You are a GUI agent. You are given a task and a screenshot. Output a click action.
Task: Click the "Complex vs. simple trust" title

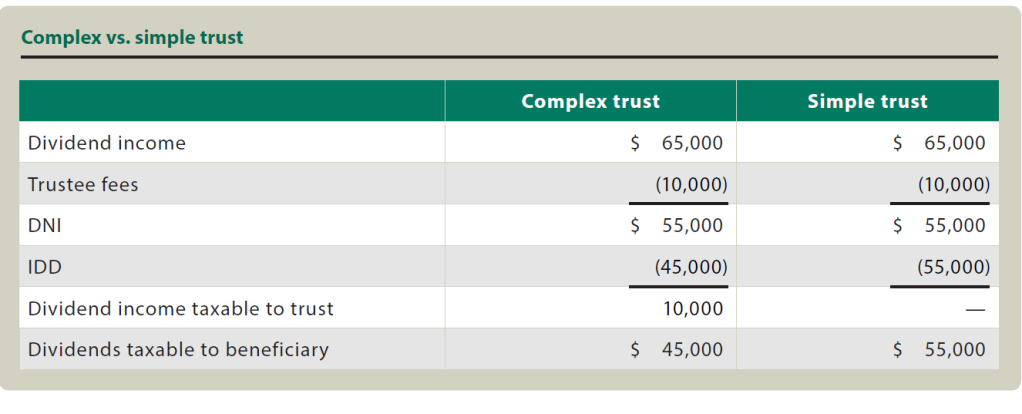tap(132, 38)
